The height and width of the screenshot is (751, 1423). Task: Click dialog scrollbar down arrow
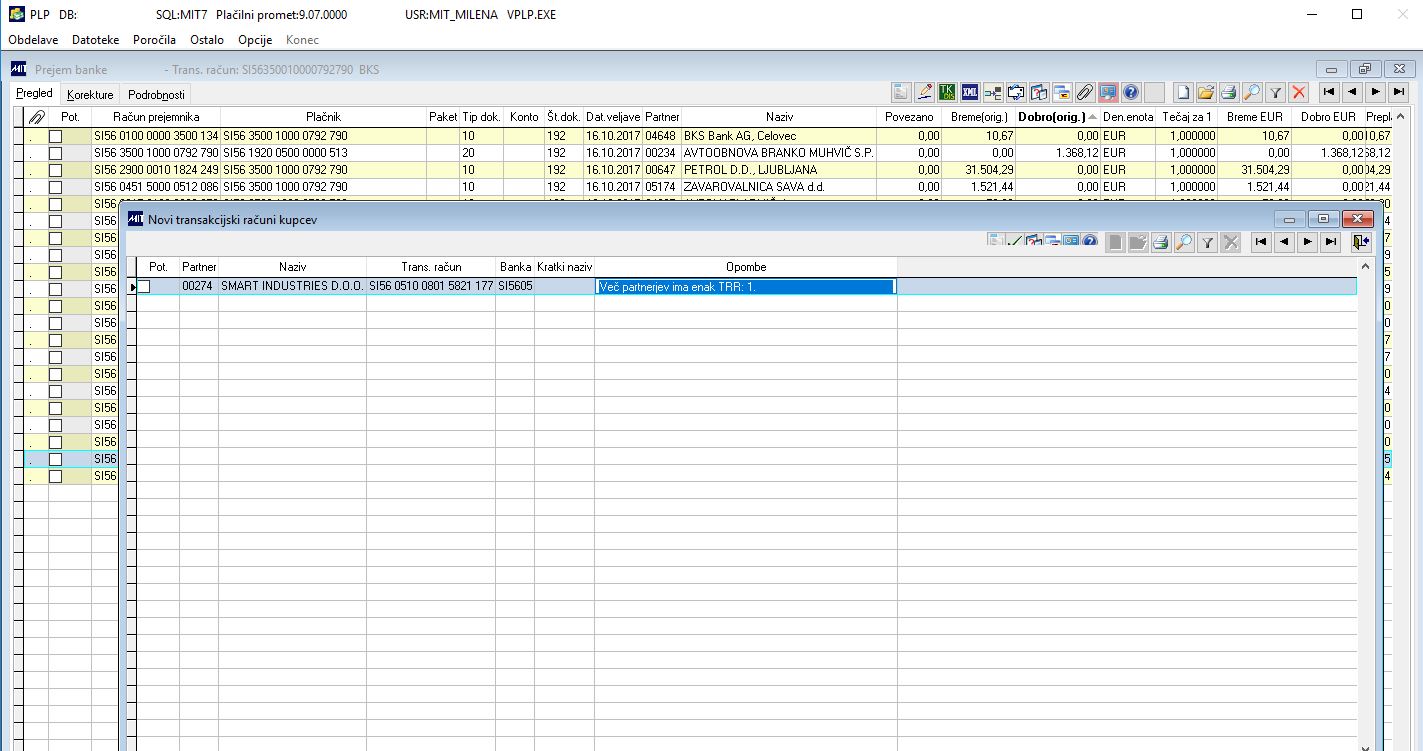tap(1366, 745)
